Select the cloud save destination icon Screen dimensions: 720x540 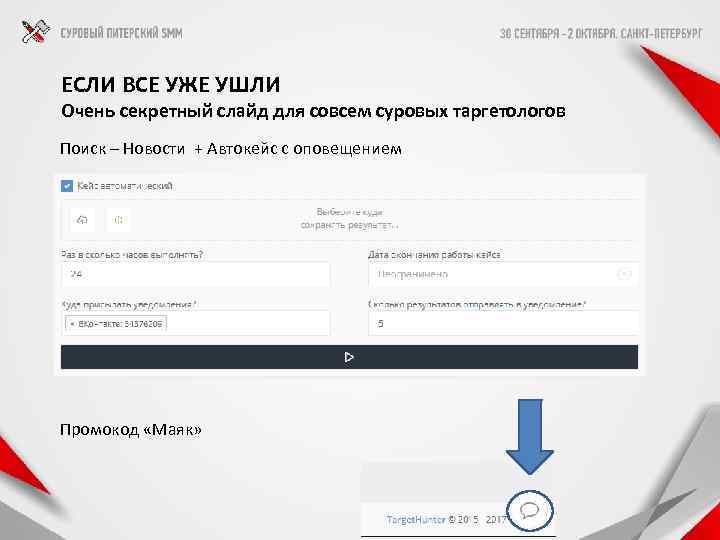click(x=82, y=220)
